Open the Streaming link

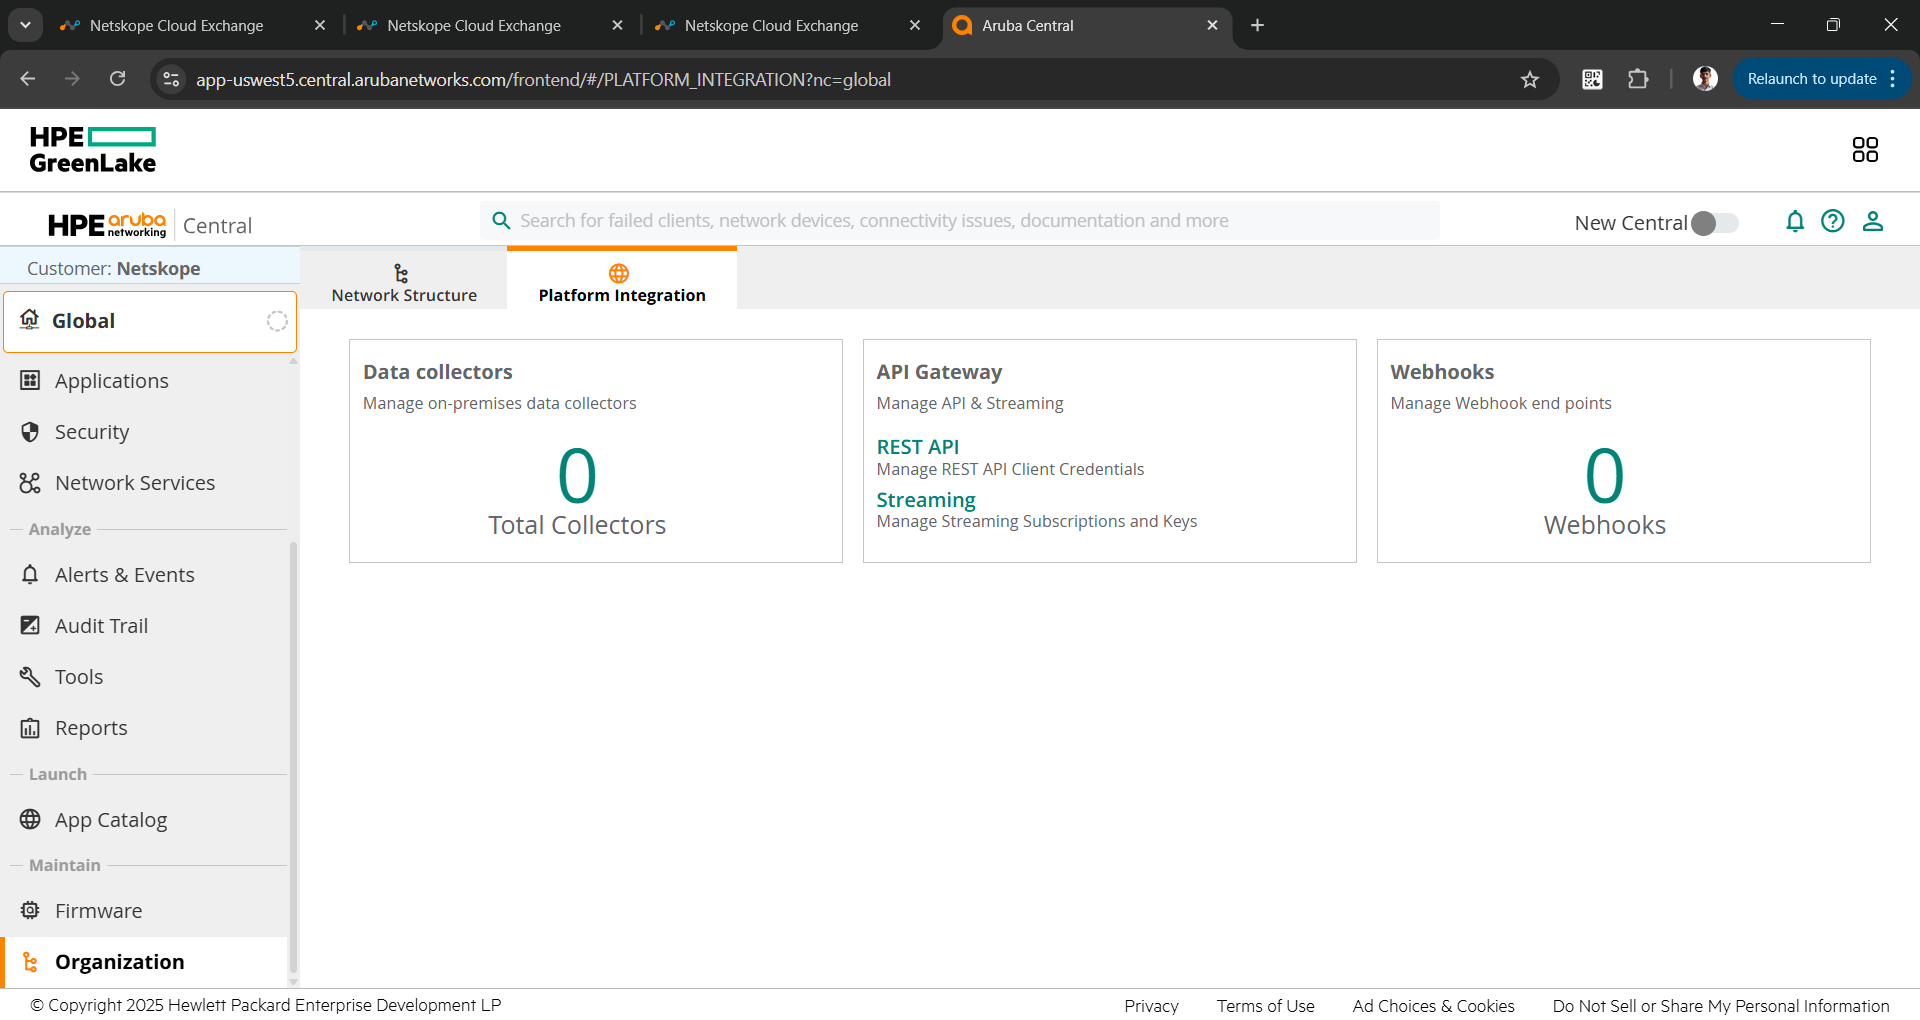[x=926, y=500]
